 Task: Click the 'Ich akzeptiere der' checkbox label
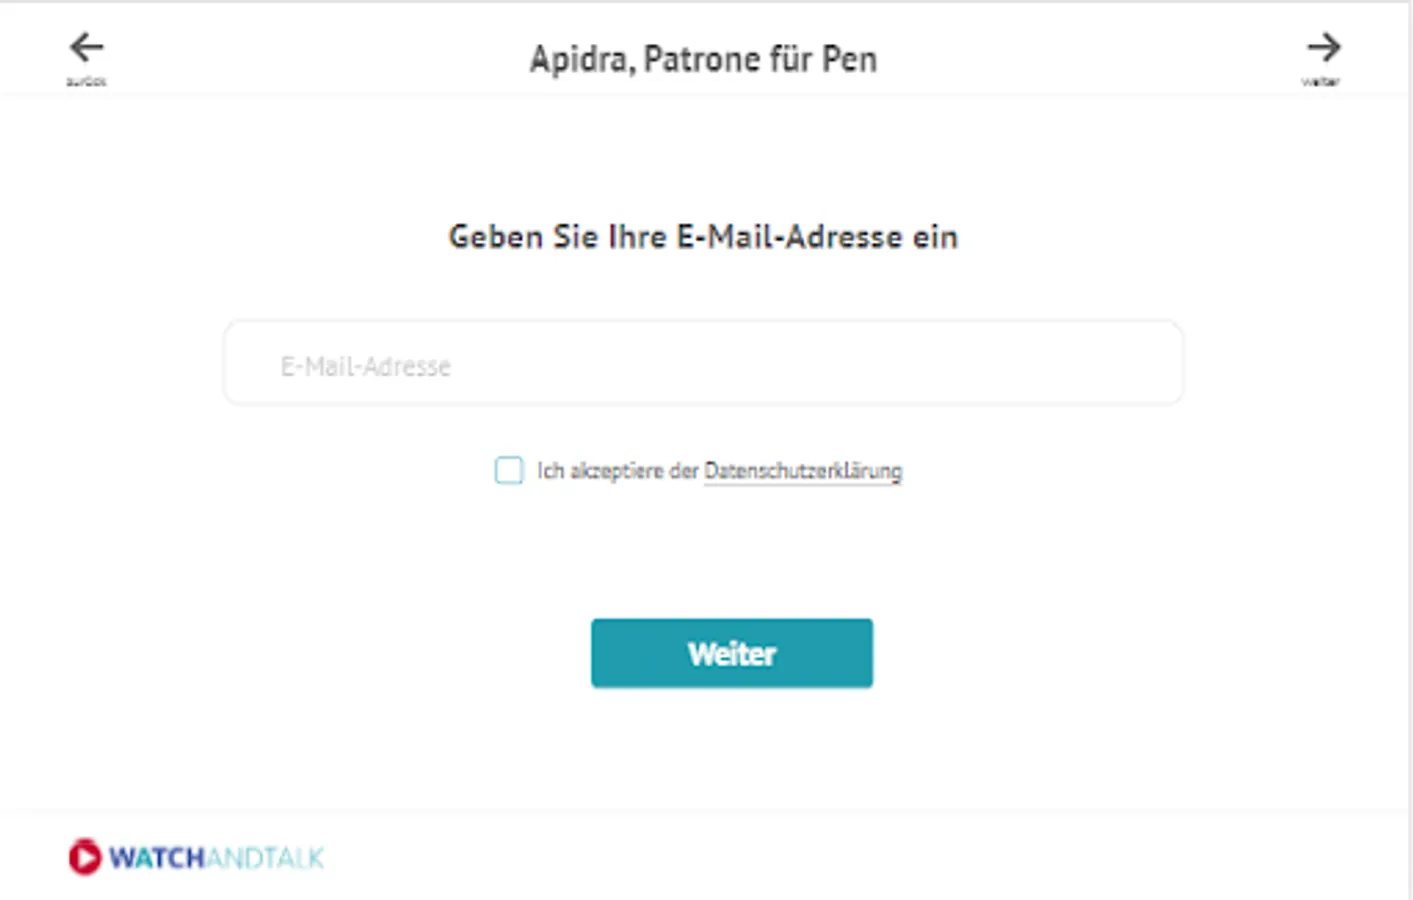point(617,471)
